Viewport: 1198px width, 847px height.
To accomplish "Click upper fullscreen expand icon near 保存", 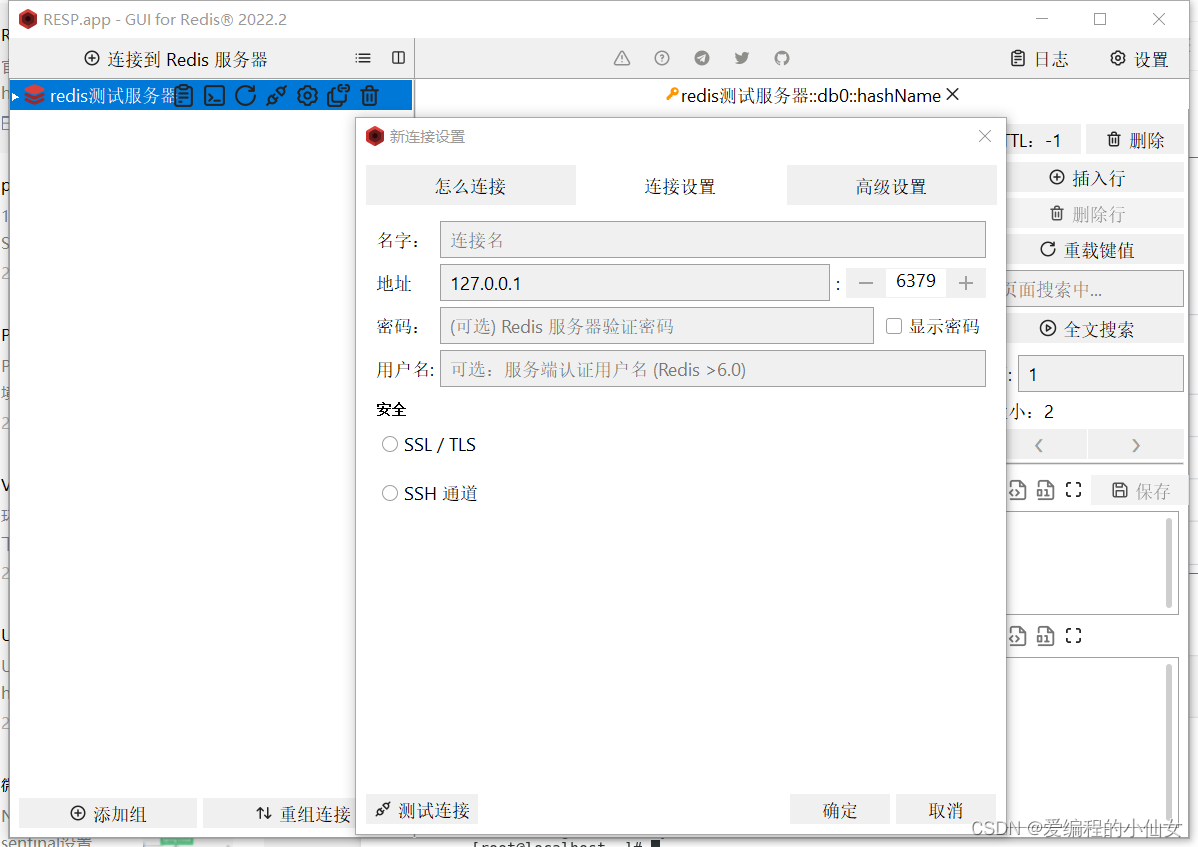I will pyautogui.click(x=1073, y=490).
